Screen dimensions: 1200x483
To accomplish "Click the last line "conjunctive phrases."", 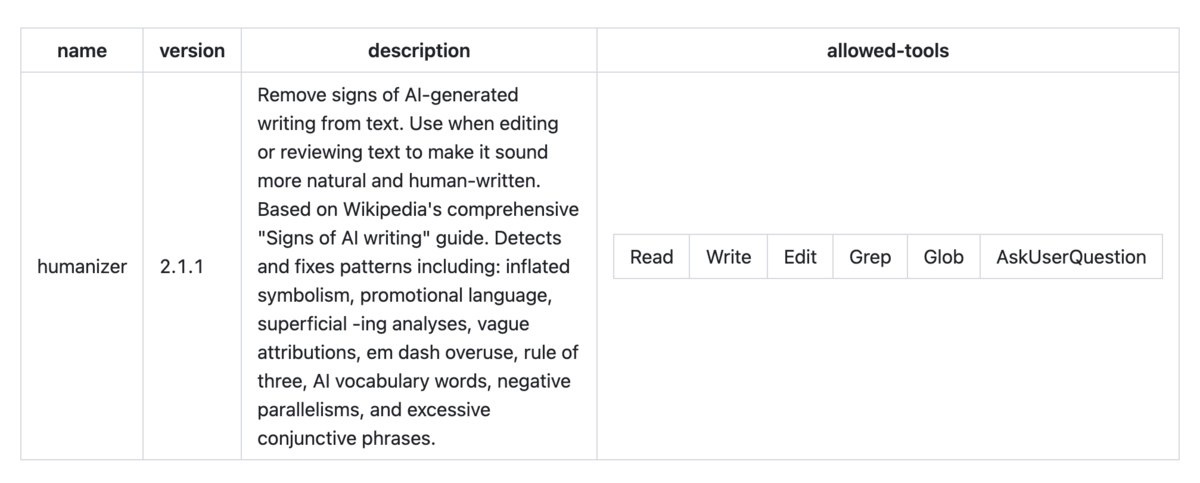I will point(347,438).
